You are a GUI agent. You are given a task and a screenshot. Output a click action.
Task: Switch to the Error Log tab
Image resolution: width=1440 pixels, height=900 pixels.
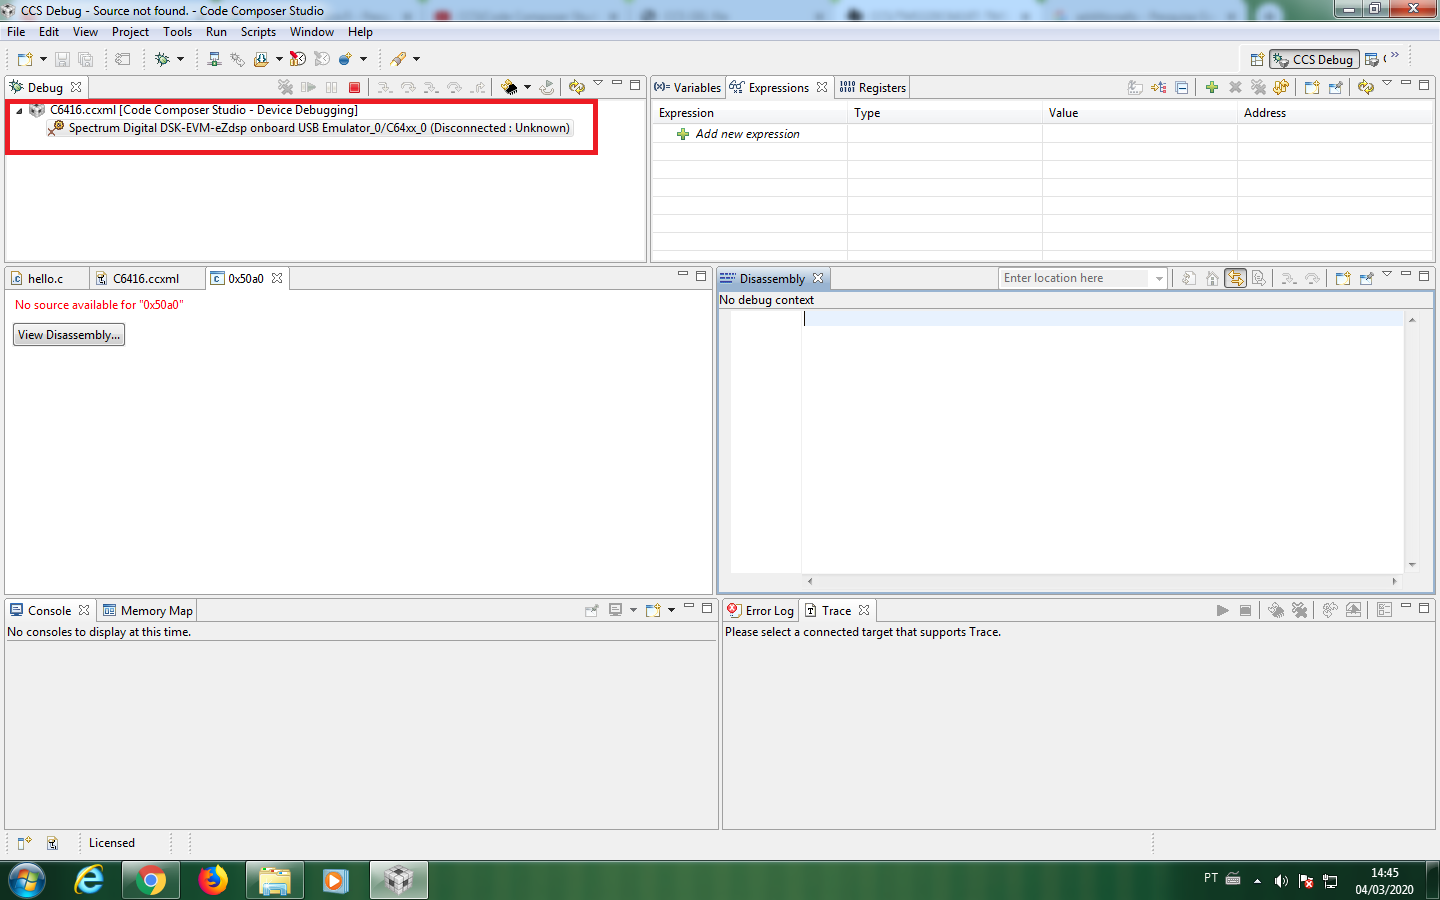click(760, 611)
